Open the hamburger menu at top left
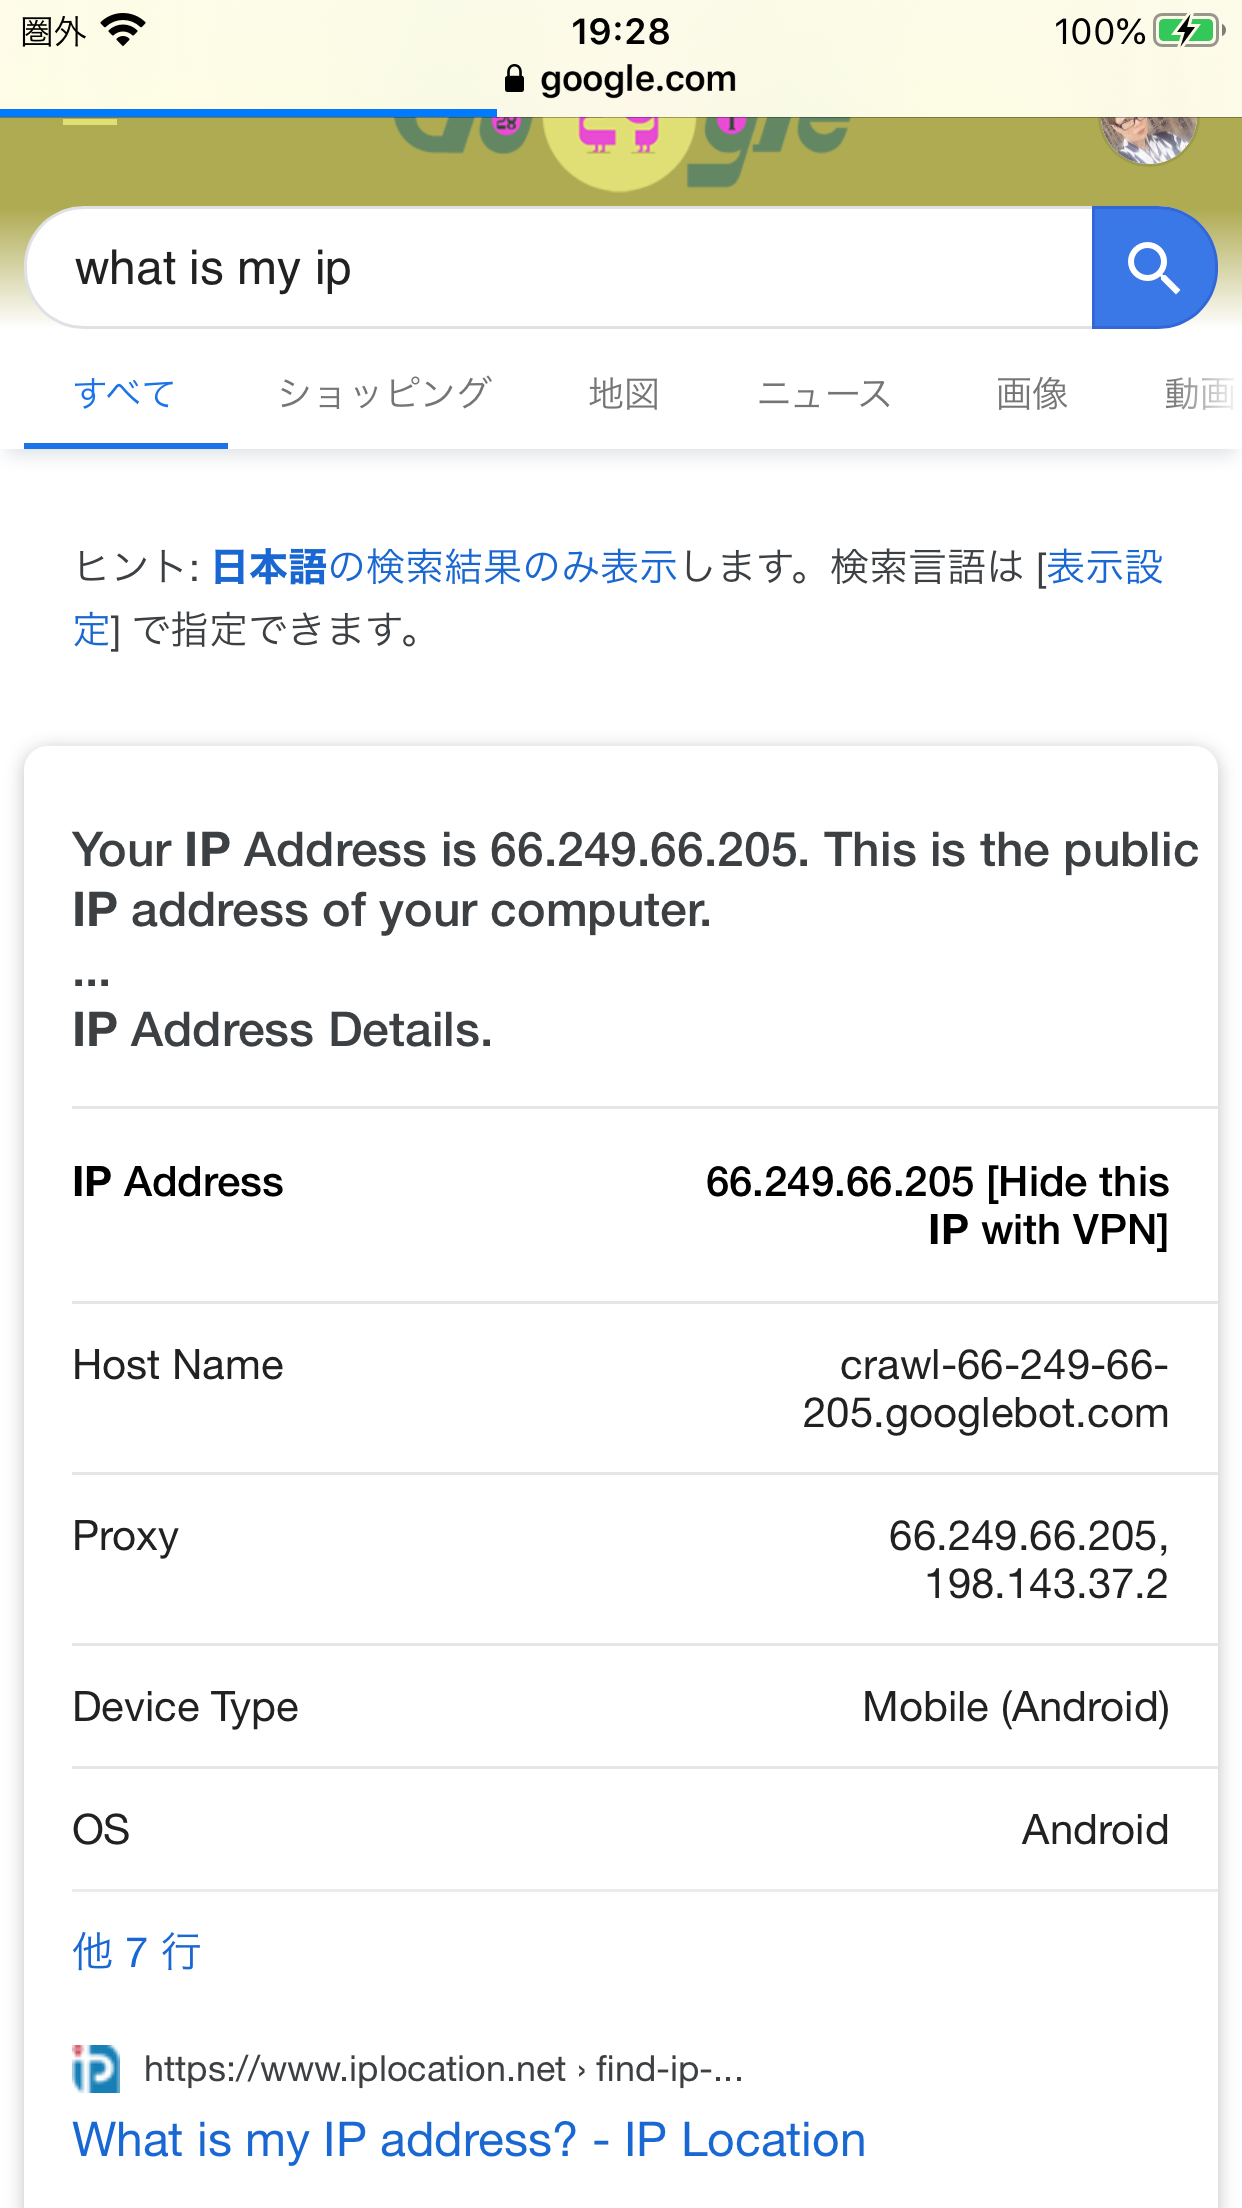1242x2208 pixels. [x=90, y=124]
